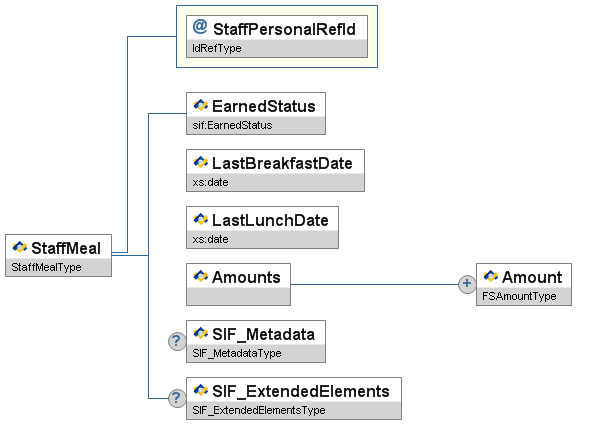
Task: Click the @ attribute icon of StaffPersonalRefId
Action: (x=200, y=27)
